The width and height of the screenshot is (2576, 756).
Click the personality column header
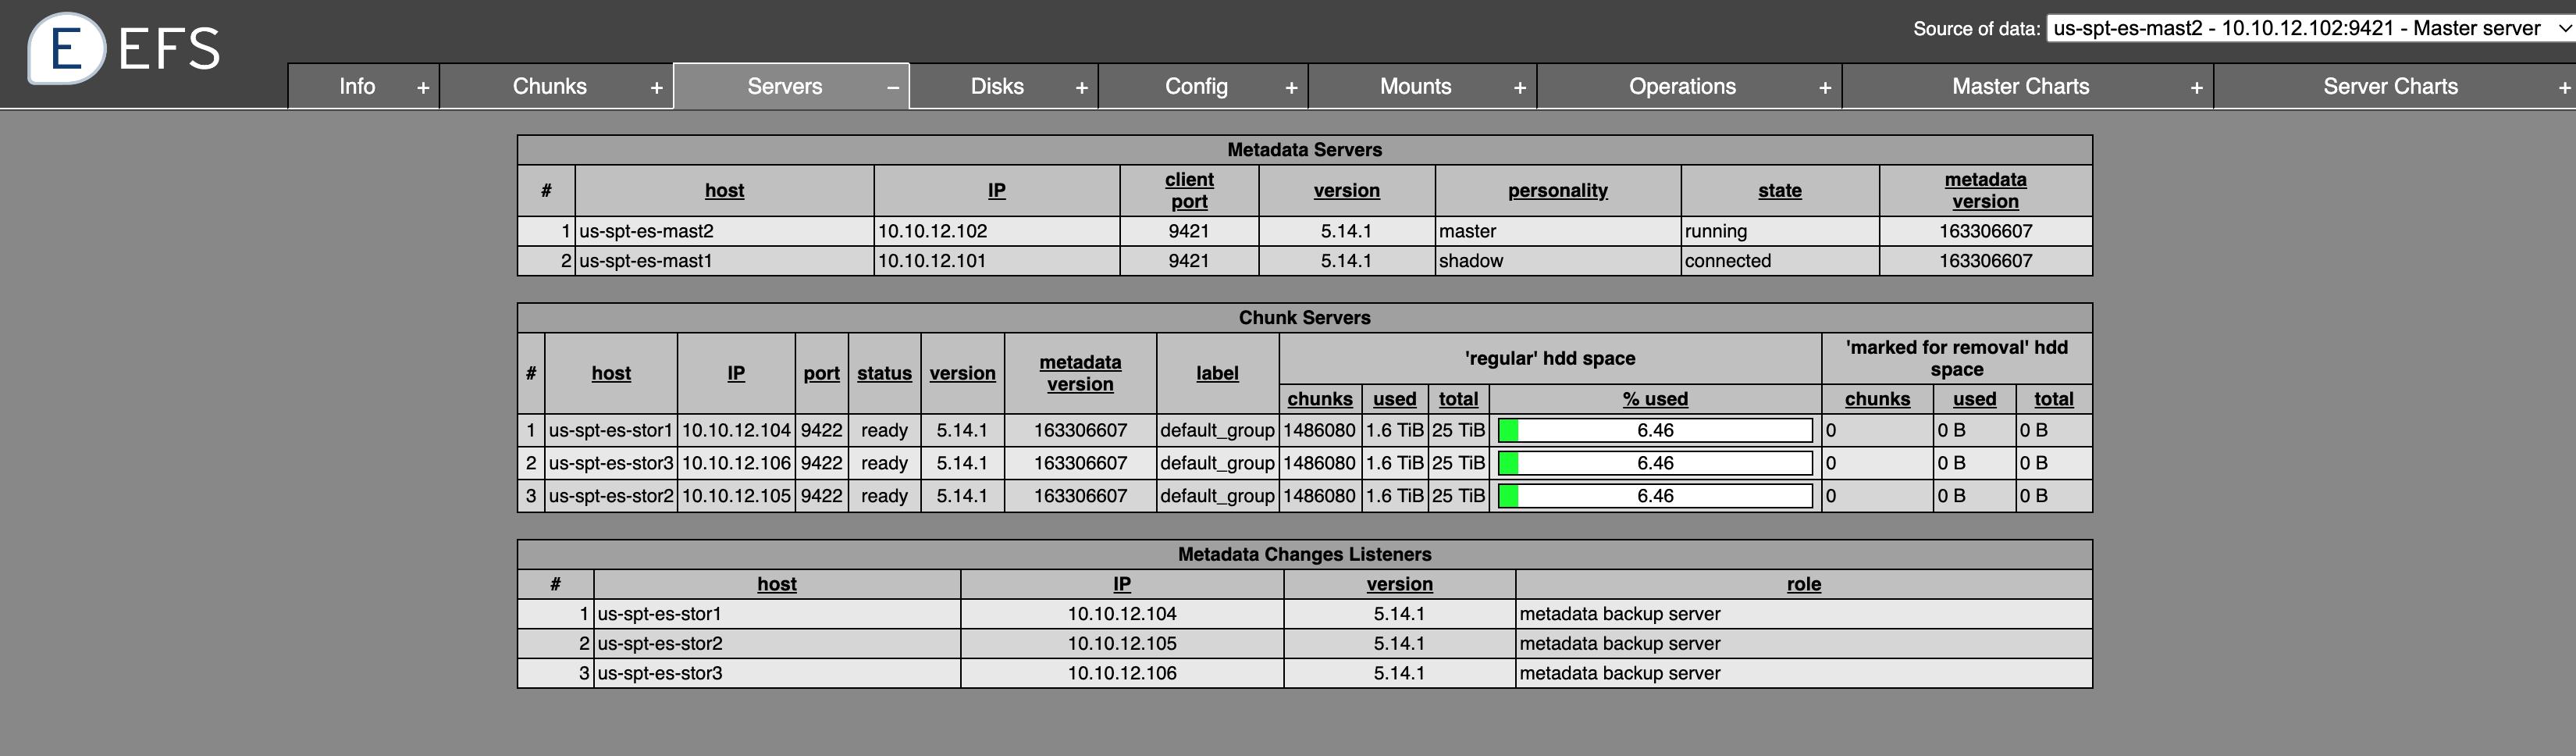[1557, 190]
